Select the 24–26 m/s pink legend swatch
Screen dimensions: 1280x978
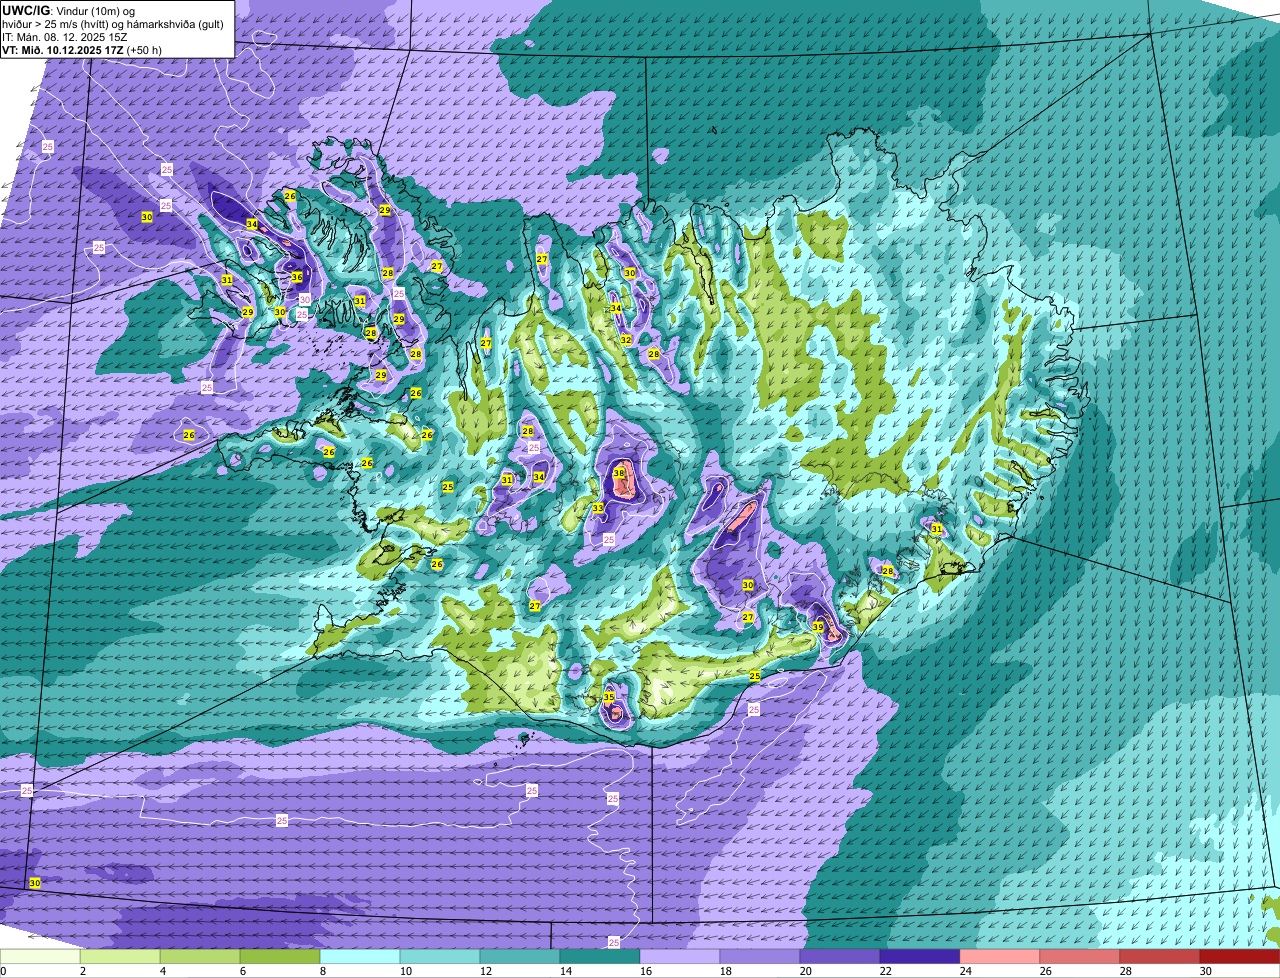point(1000,957)
